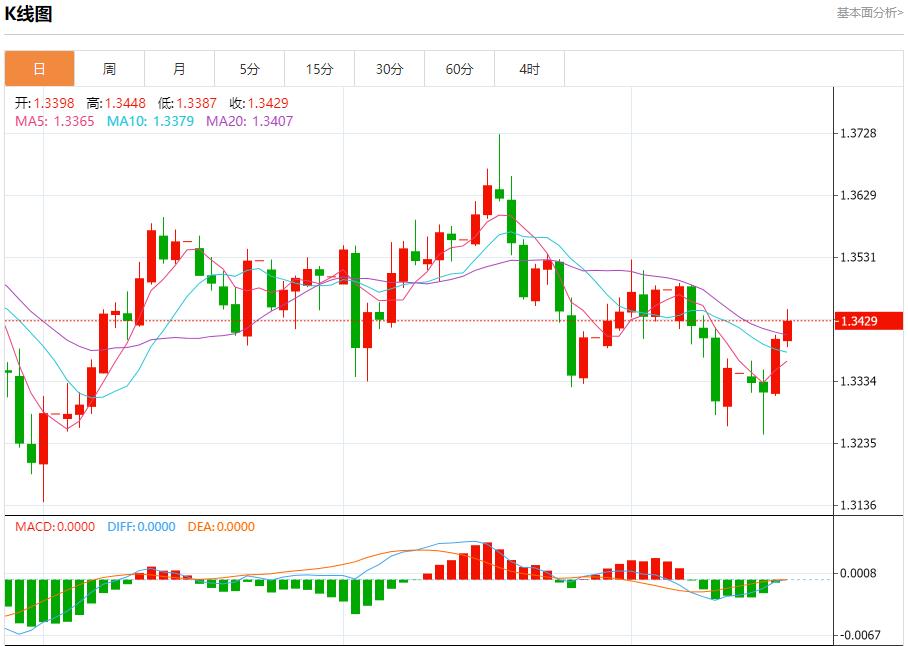This screenshot has width=908, height=646.
Task: Select the 5分 timeframe
Action: click(249, 69)
